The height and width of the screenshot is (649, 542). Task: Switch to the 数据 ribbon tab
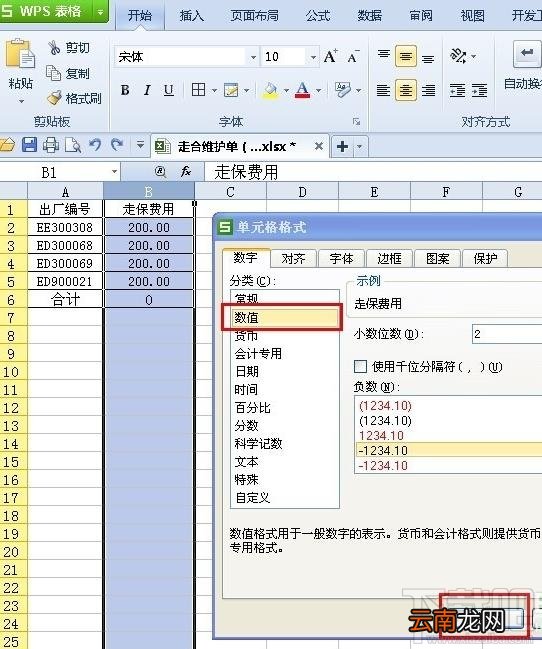tap(369, 16)
